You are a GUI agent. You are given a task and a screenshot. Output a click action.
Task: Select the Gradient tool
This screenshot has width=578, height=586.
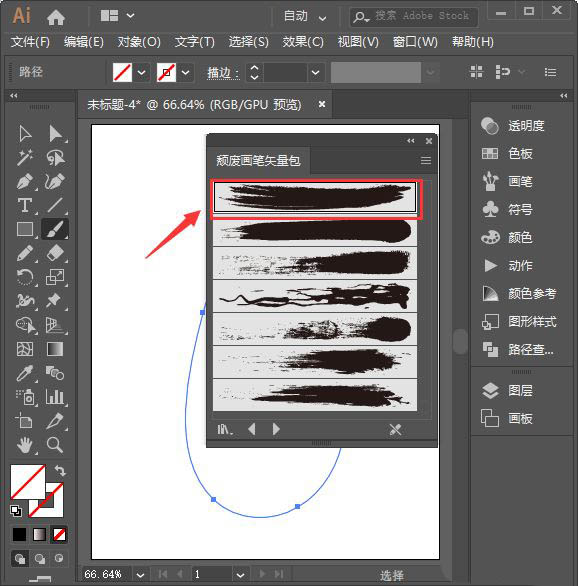(x=55, y=349)
